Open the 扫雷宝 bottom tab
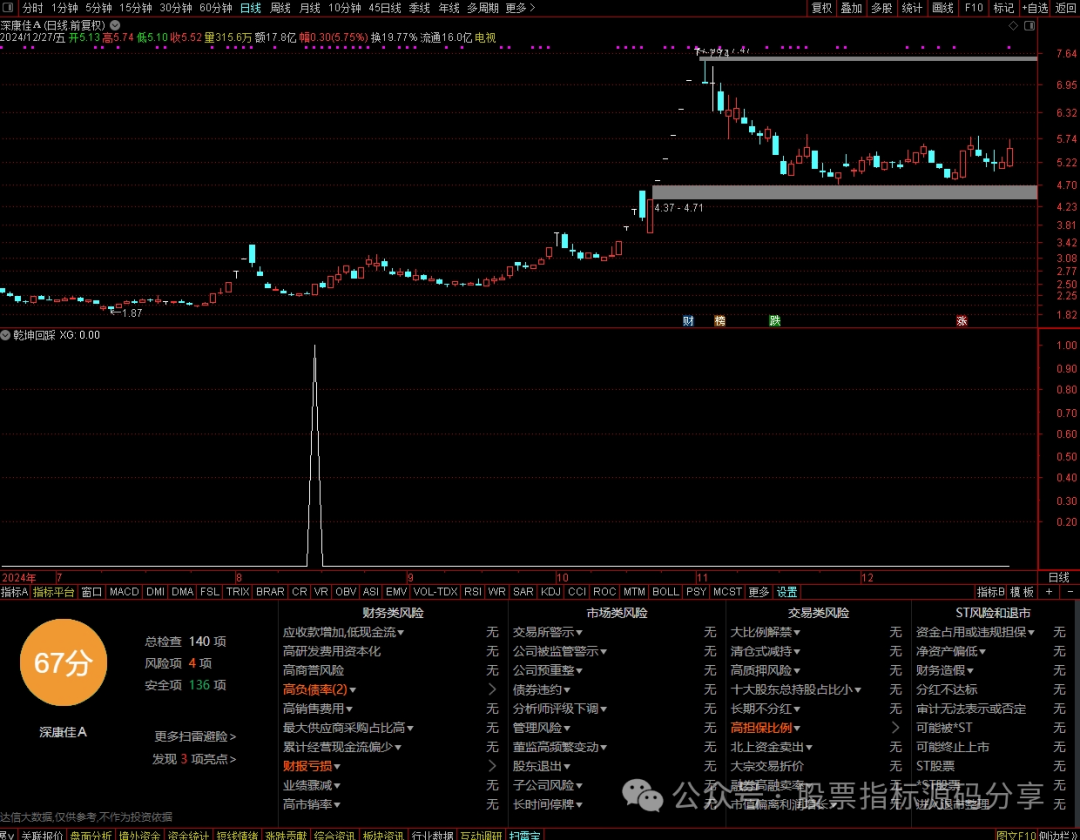 (525, 835)
